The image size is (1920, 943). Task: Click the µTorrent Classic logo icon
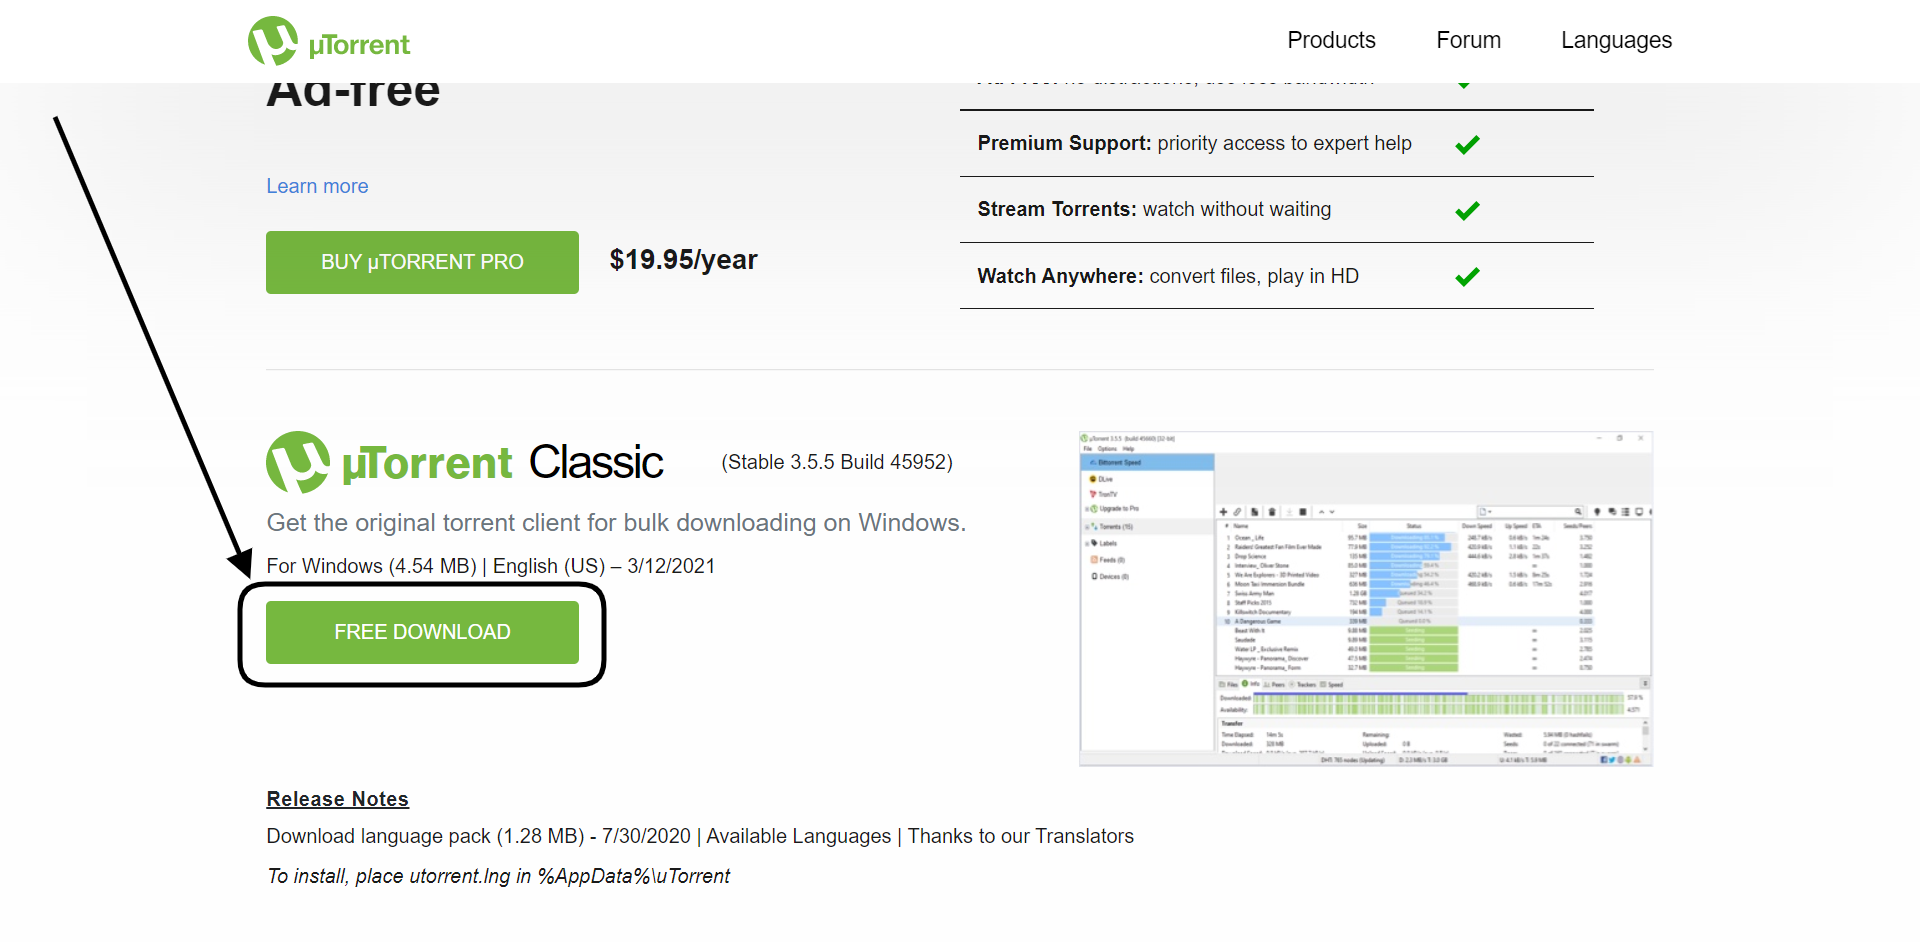[x=298, y=462]
